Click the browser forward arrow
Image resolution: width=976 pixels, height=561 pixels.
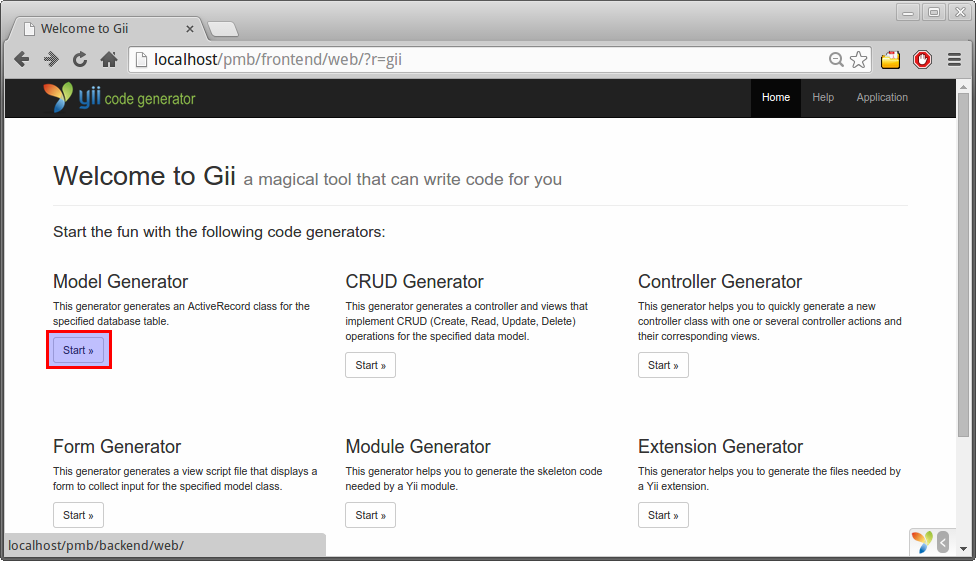[x=51, y=60]
